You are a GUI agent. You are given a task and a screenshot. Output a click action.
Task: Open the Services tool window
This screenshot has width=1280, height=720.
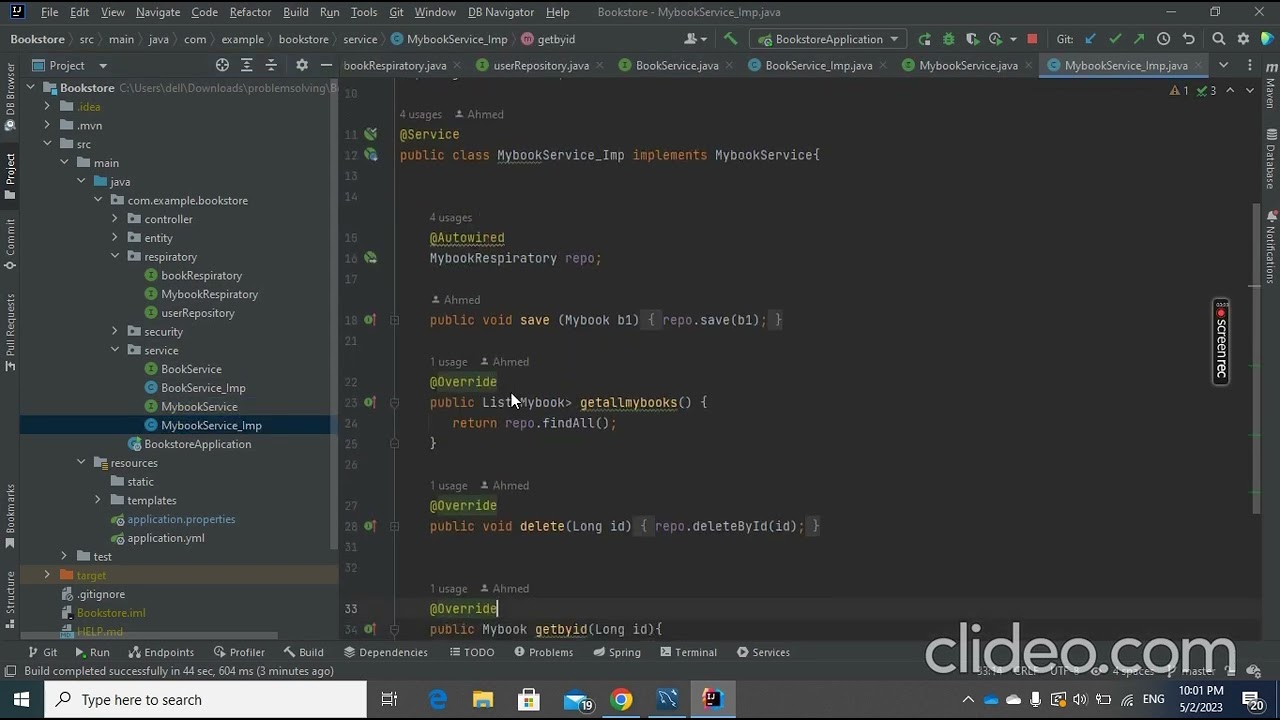coord(763,652)
